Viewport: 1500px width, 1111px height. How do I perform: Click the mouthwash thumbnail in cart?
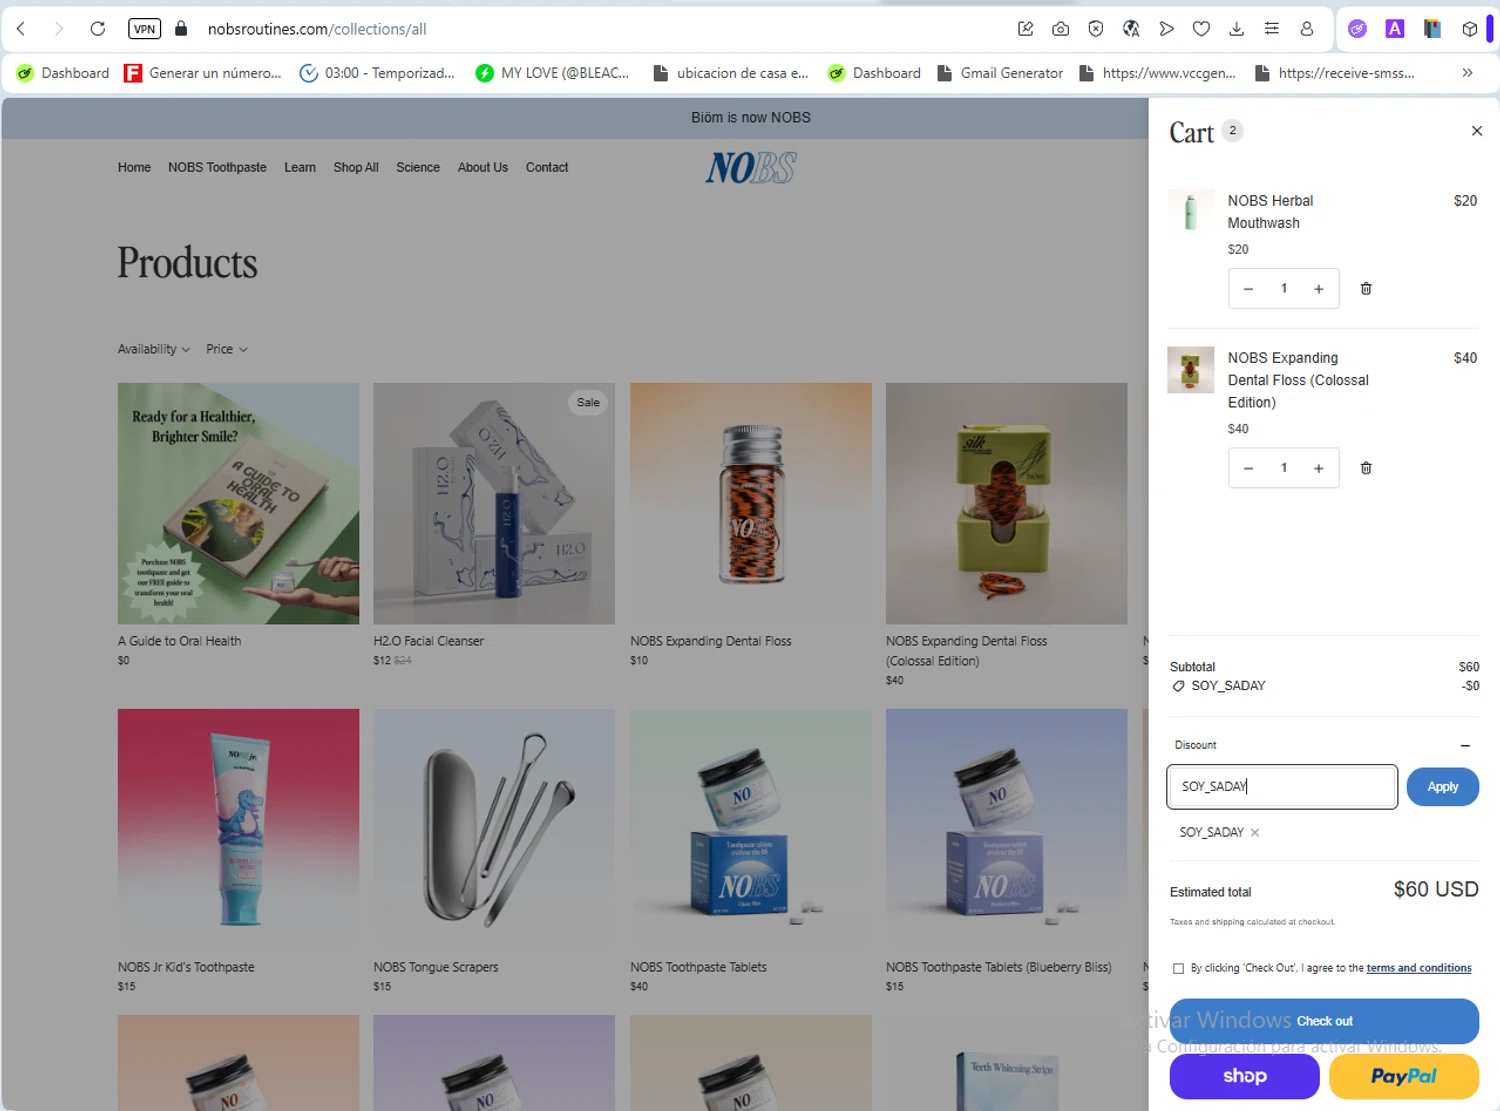(x=1190, y=212)
